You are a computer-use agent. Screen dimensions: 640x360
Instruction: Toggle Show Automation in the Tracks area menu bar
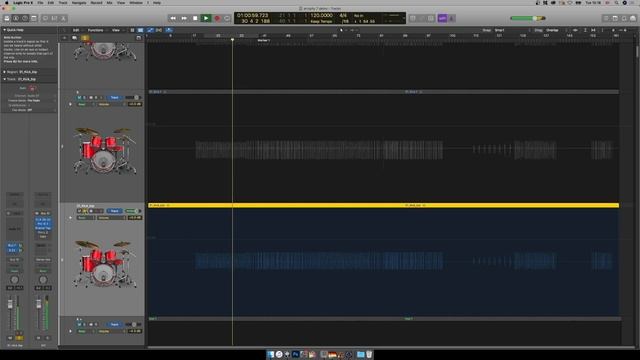(150, 30)
